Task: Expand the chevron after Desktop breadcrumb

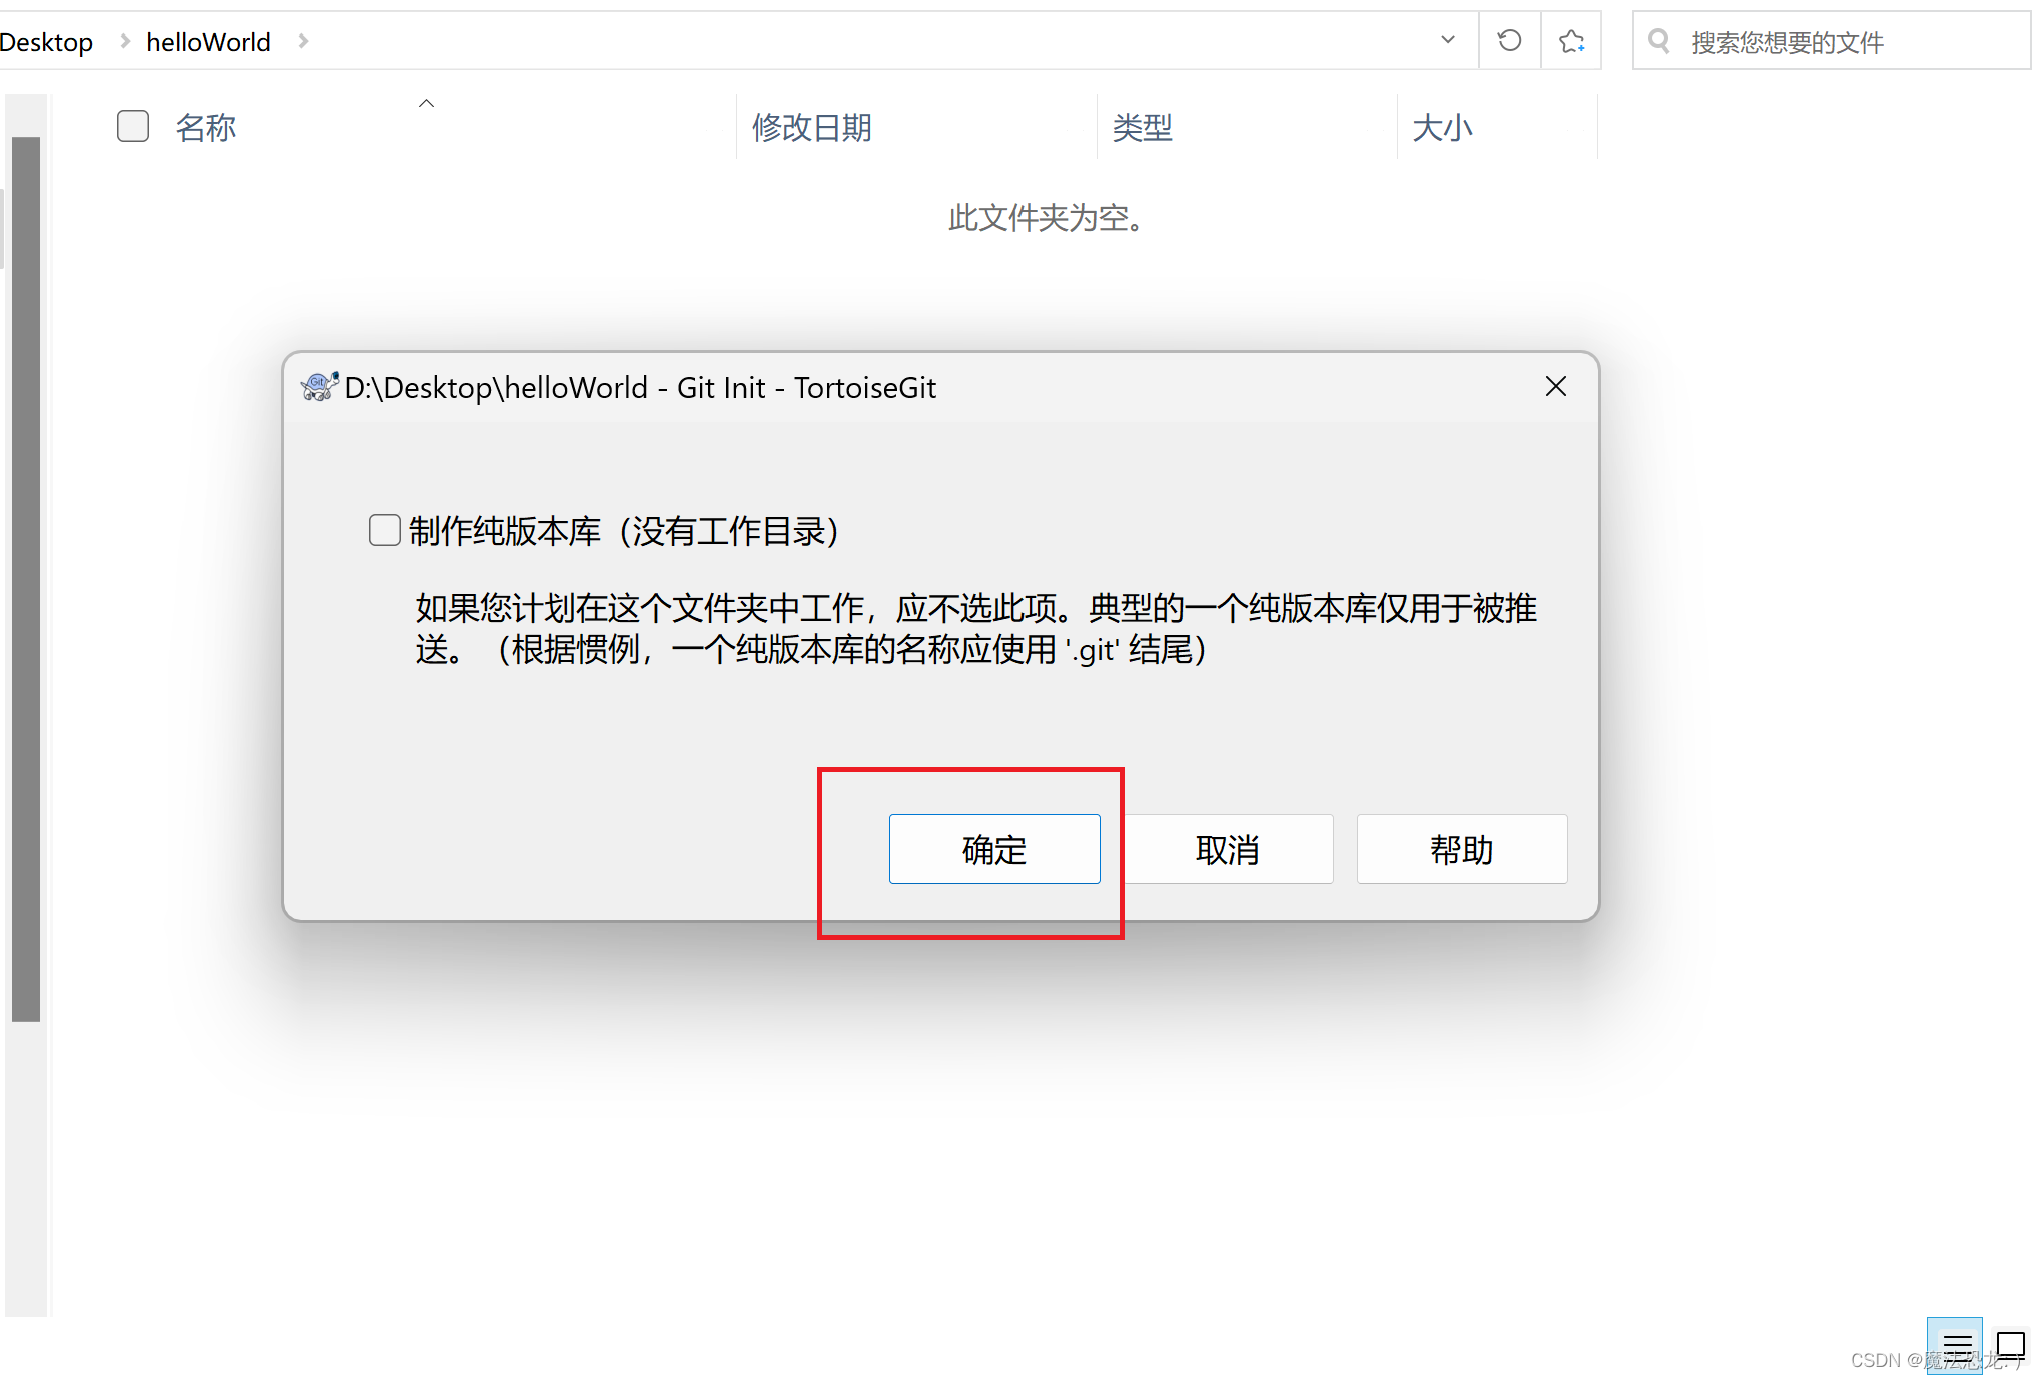Action: coord(125,41)
